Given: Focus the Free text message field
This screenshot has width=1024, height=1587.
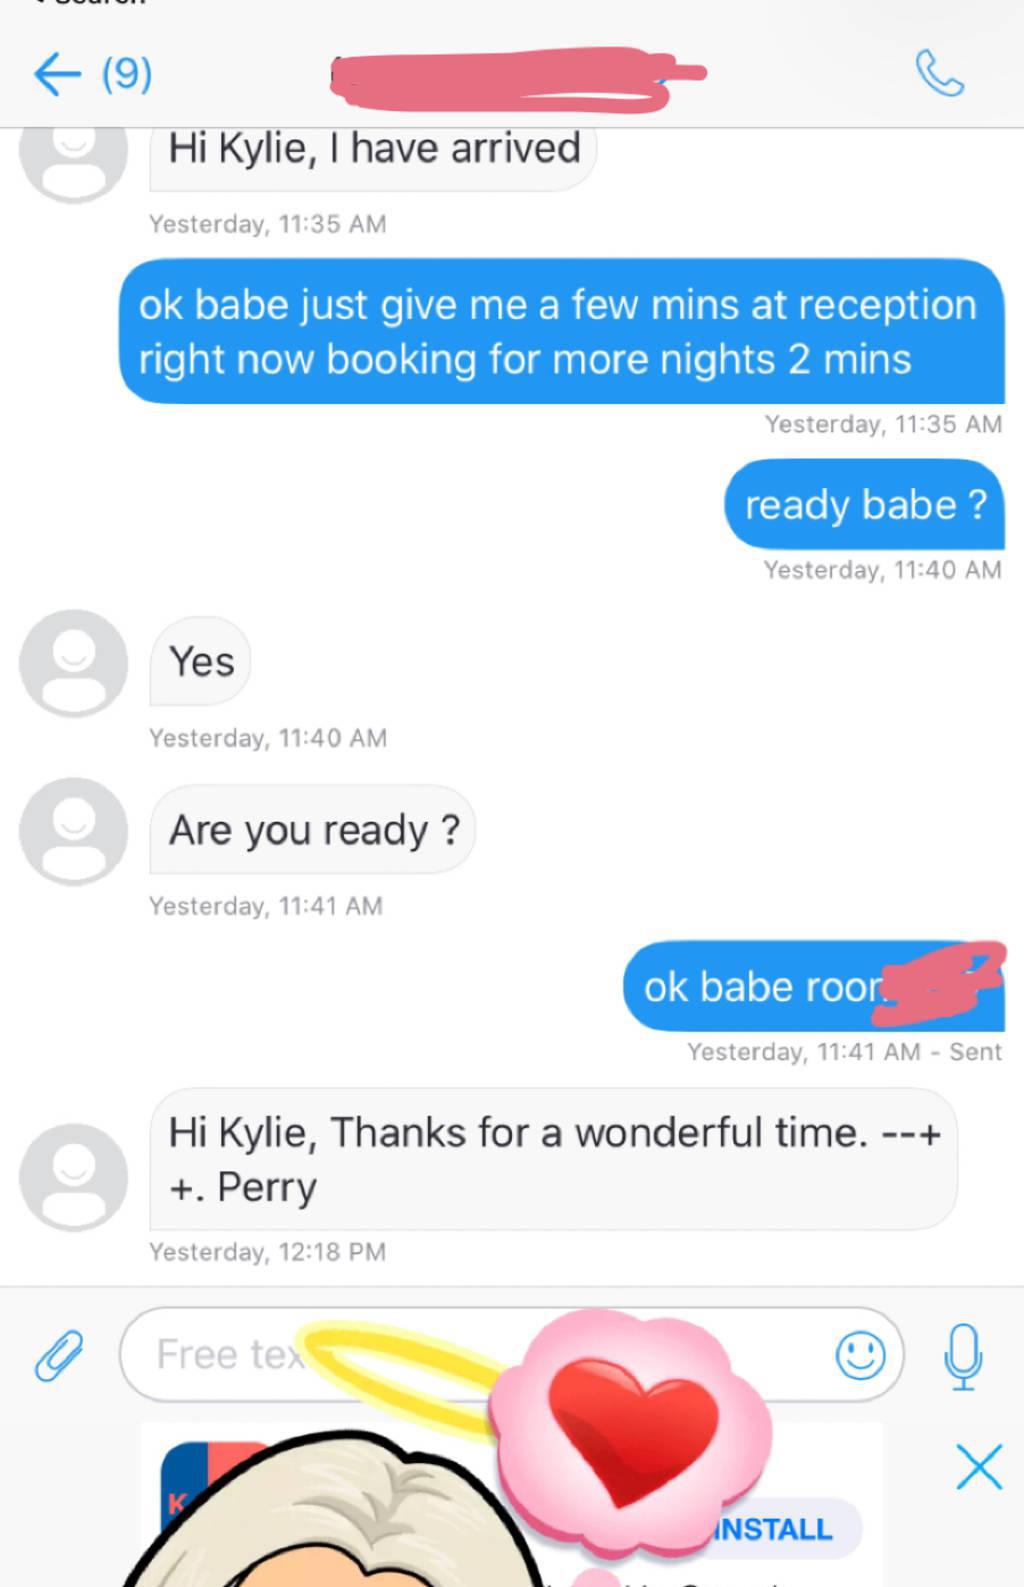Looking at the screenshot, I should pyautogui.click(x=511, y=1355).
